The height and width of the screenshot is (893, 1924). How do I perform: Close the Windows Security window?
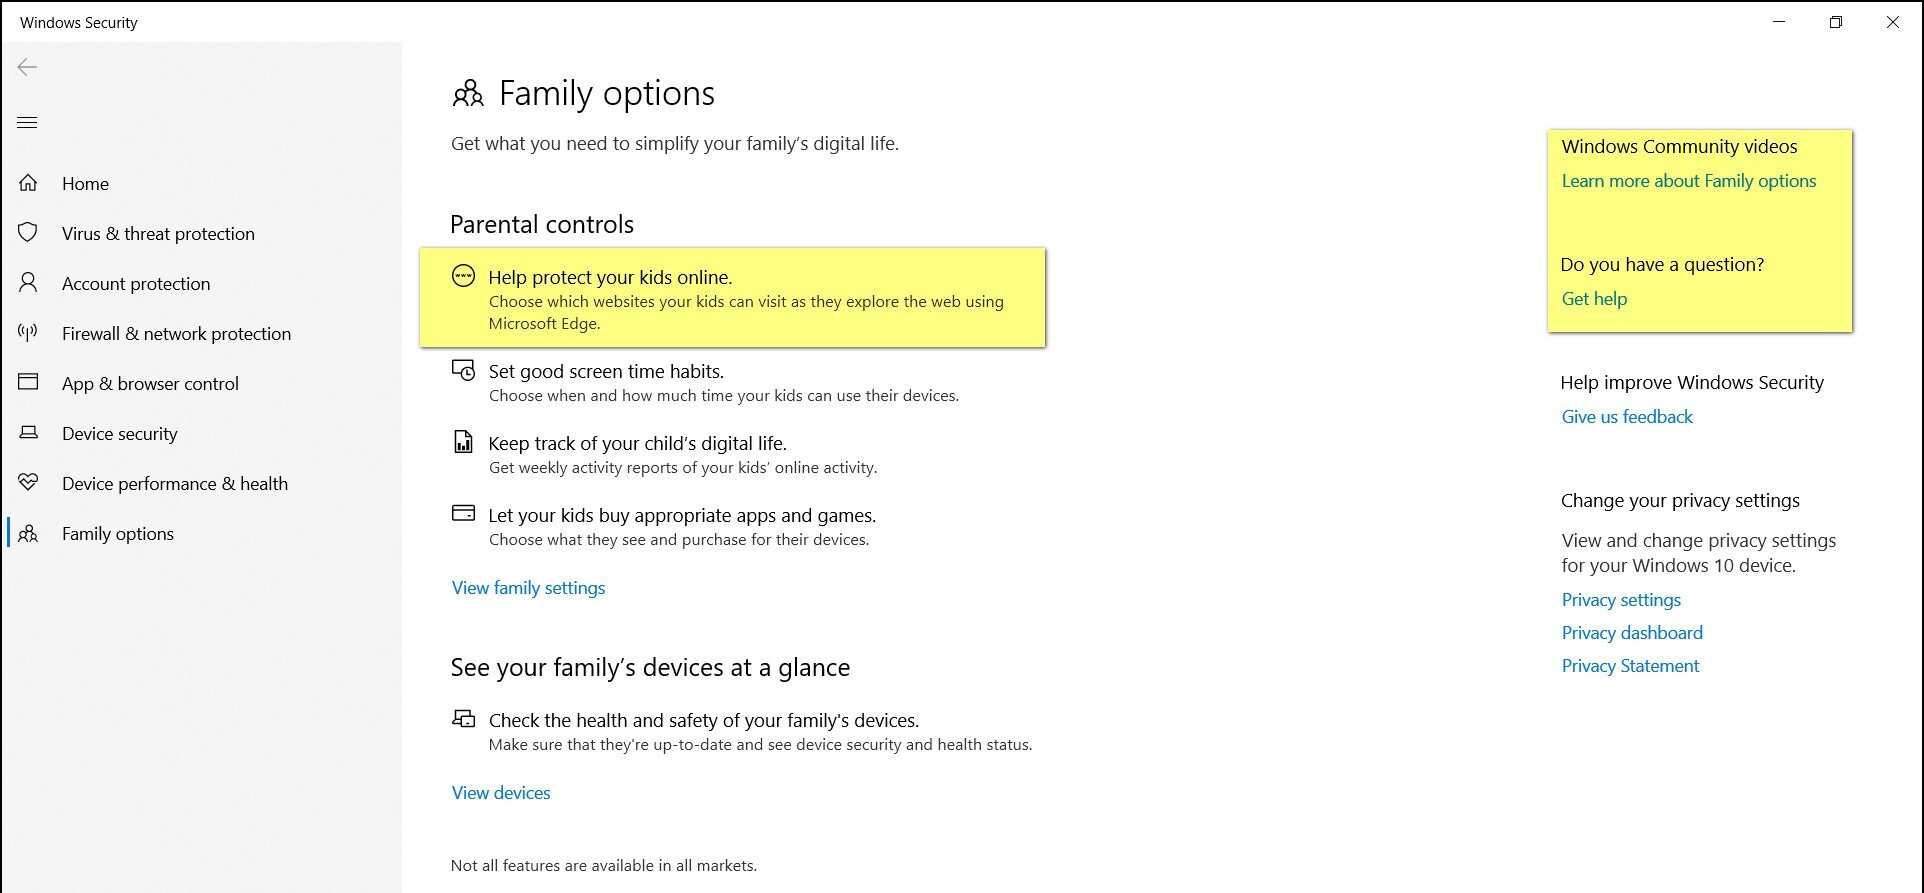(x=1893, y=22)
